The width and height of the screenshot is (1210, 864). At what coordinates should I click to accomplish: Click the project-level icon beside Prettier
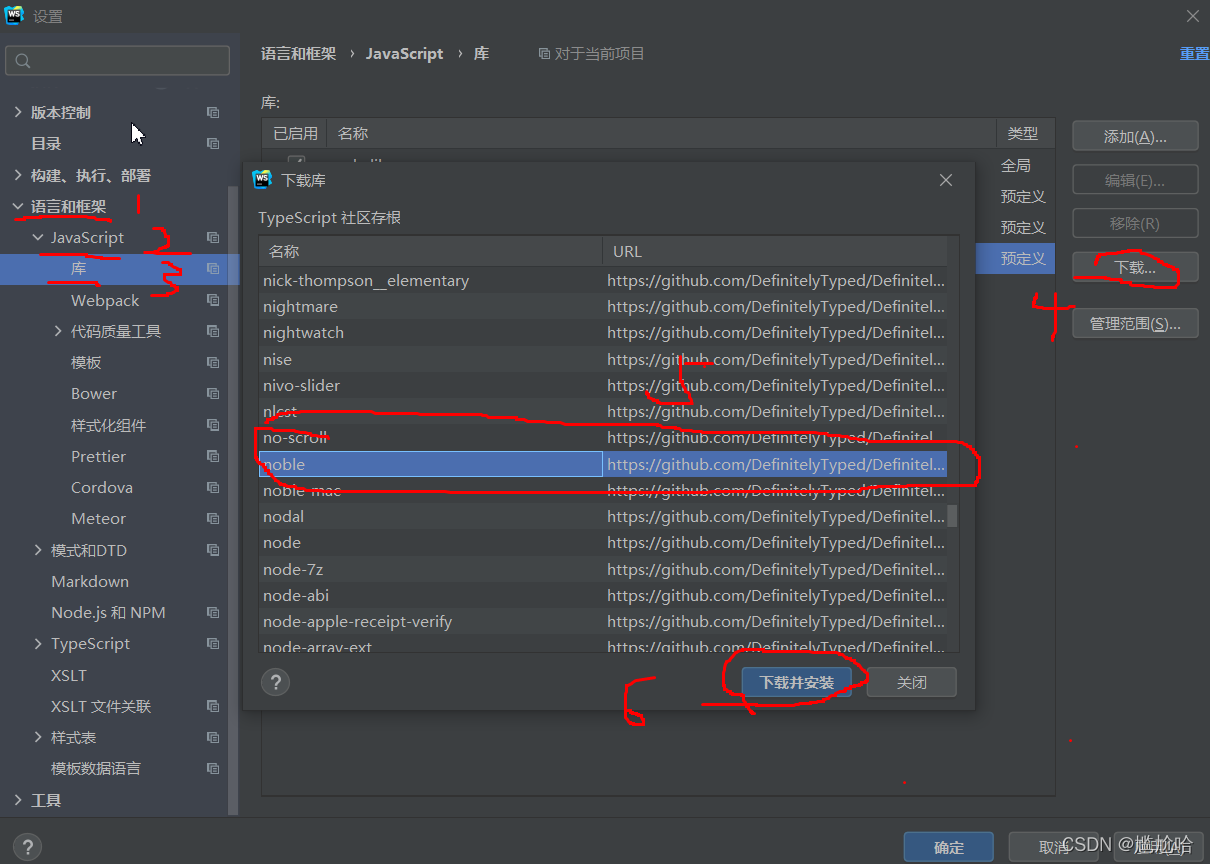pyautogui.click(x=213, y=456)
